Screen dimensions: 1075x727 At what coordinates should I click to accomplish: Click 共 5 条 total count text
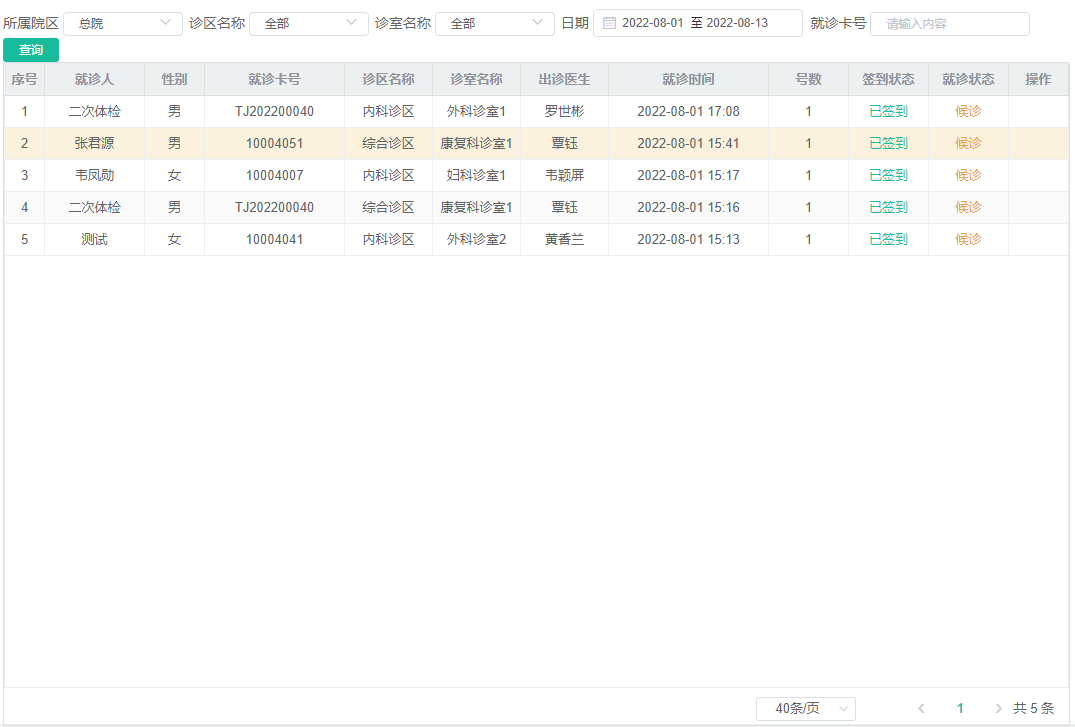pyautogui.click(x=1034, y=708)
